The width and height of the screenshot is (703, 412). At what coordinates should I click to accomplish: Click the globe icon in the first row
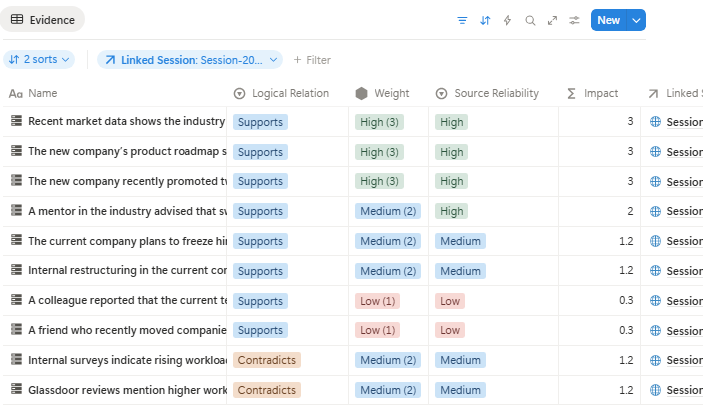point(655,122)
